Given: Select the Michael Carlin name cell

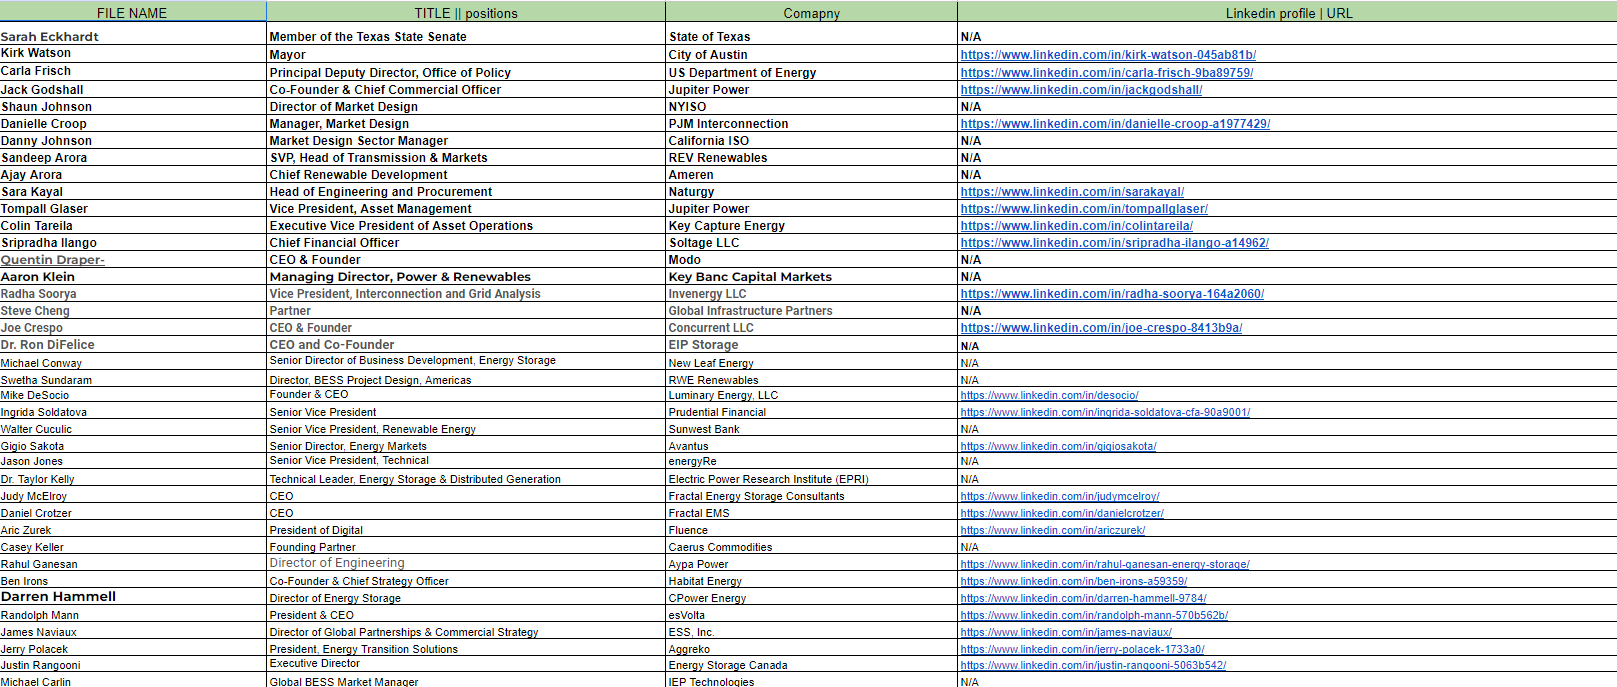Looking at the screenshot, I should point(133,681).
